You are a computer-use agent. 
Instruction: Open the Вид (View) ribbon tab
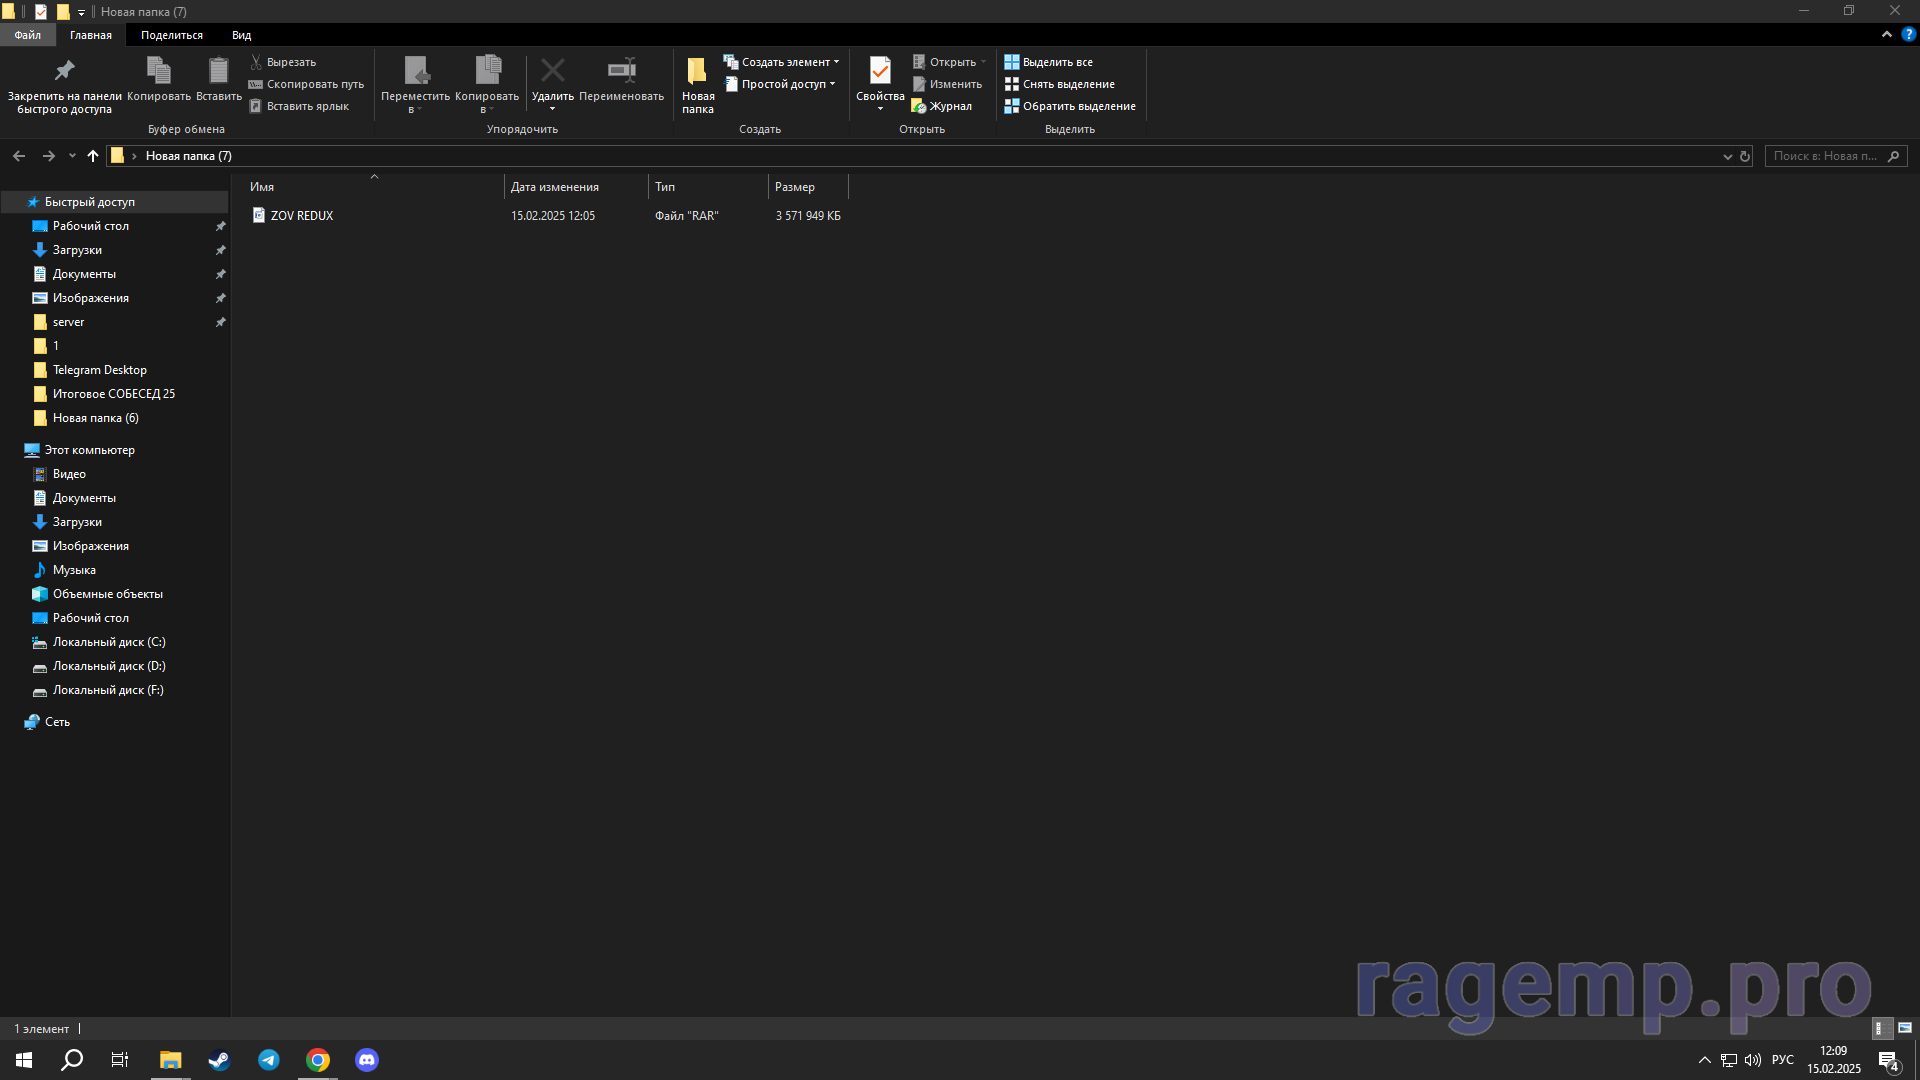pos(241,35)
